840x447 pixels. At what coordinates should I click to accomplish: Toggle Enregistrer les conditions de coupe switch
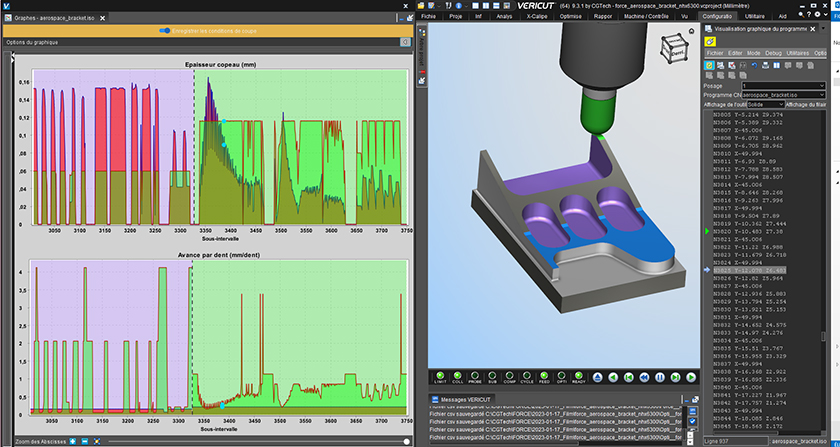click(x=167, y=30)
